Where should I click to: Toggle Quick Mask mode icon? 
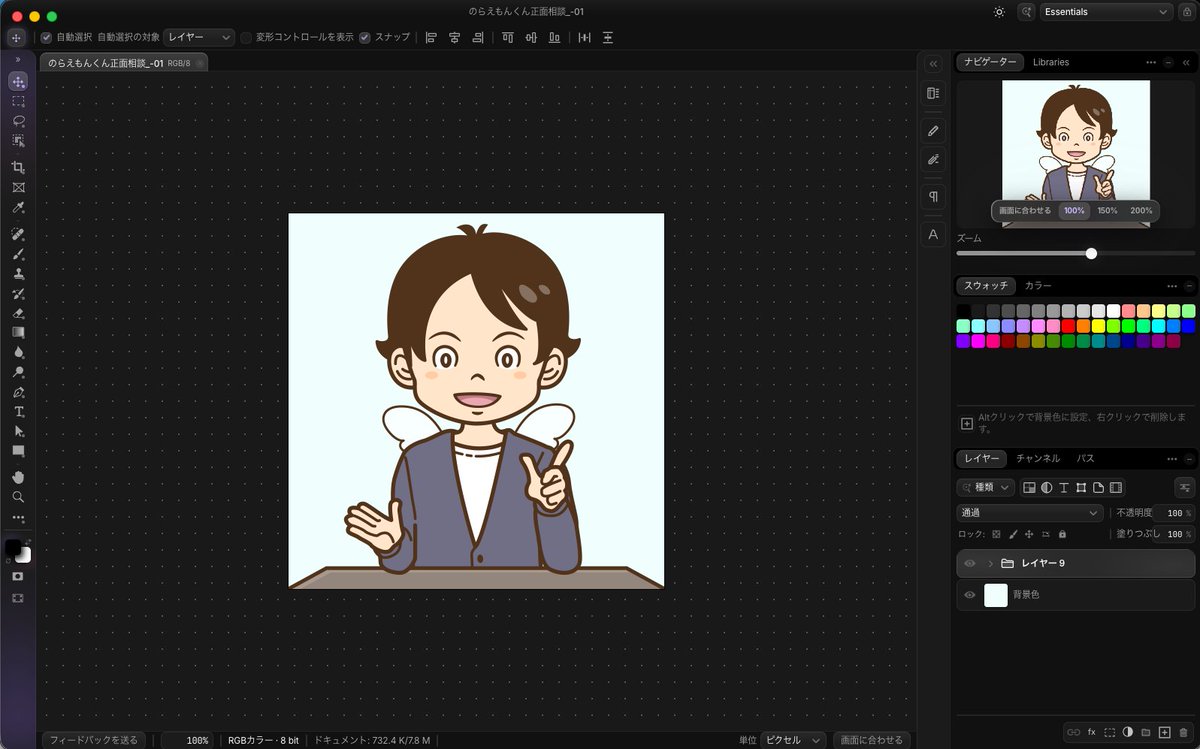[x=17, y=577]
